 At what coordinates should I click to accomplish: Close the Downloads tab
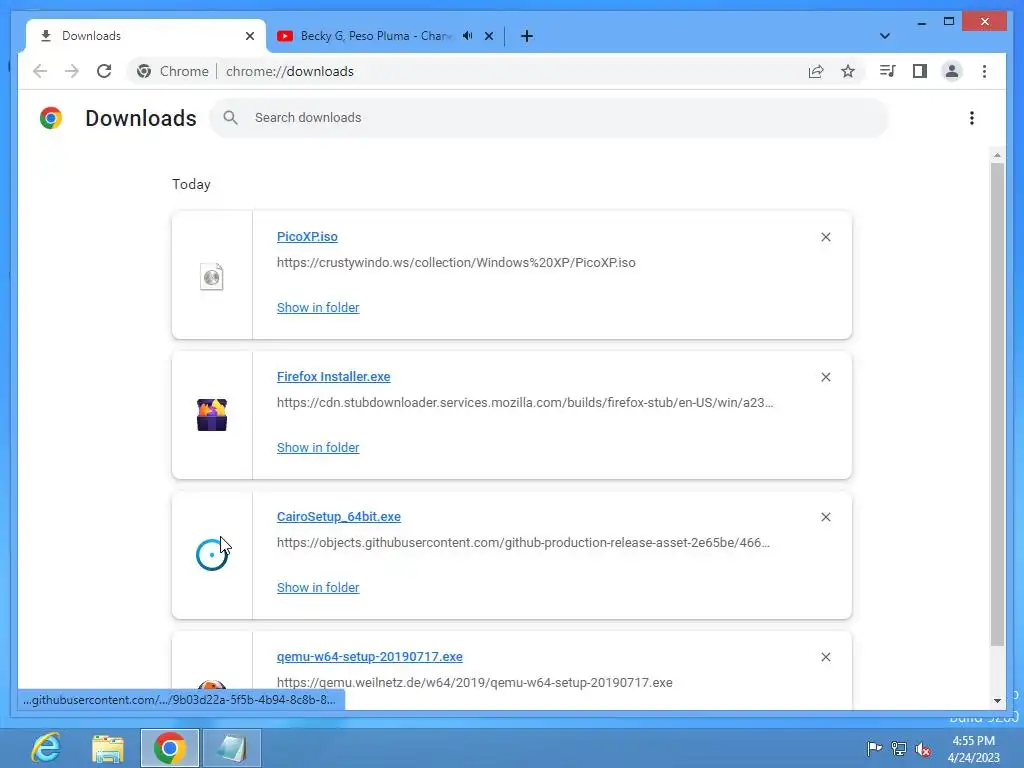[249, 36]
